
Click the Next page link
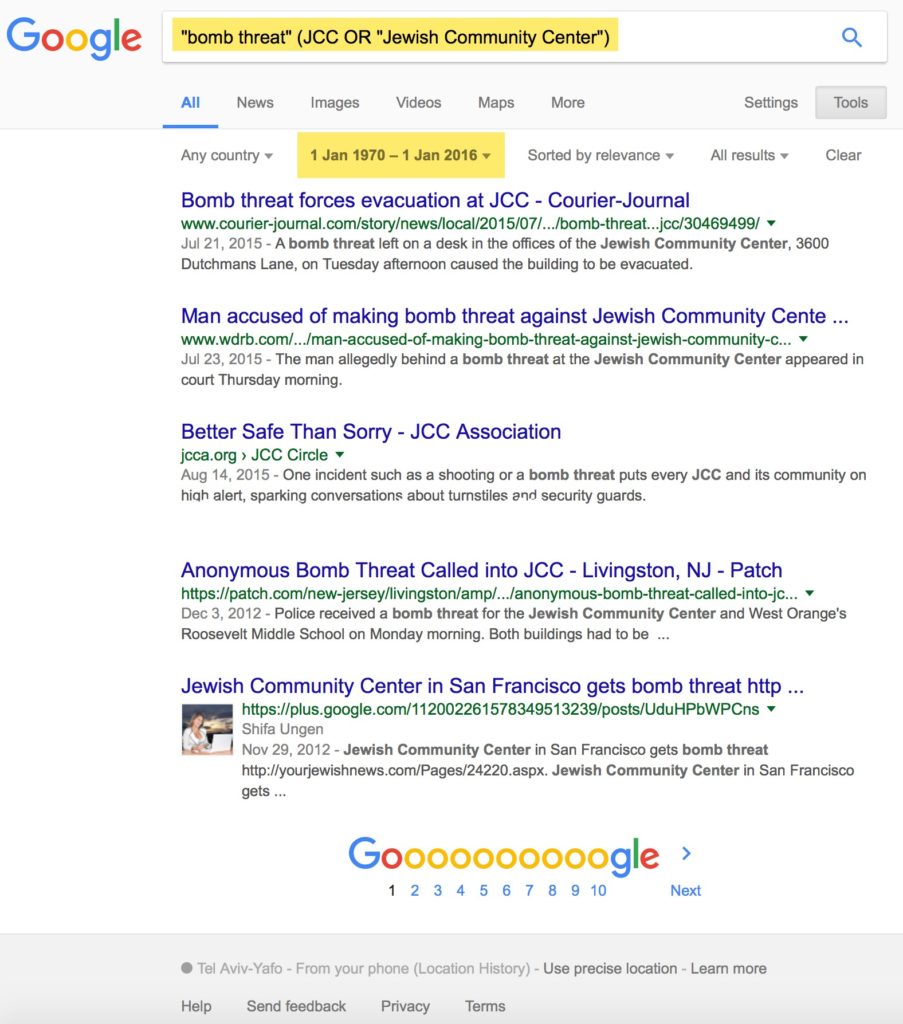click(685, 890)
